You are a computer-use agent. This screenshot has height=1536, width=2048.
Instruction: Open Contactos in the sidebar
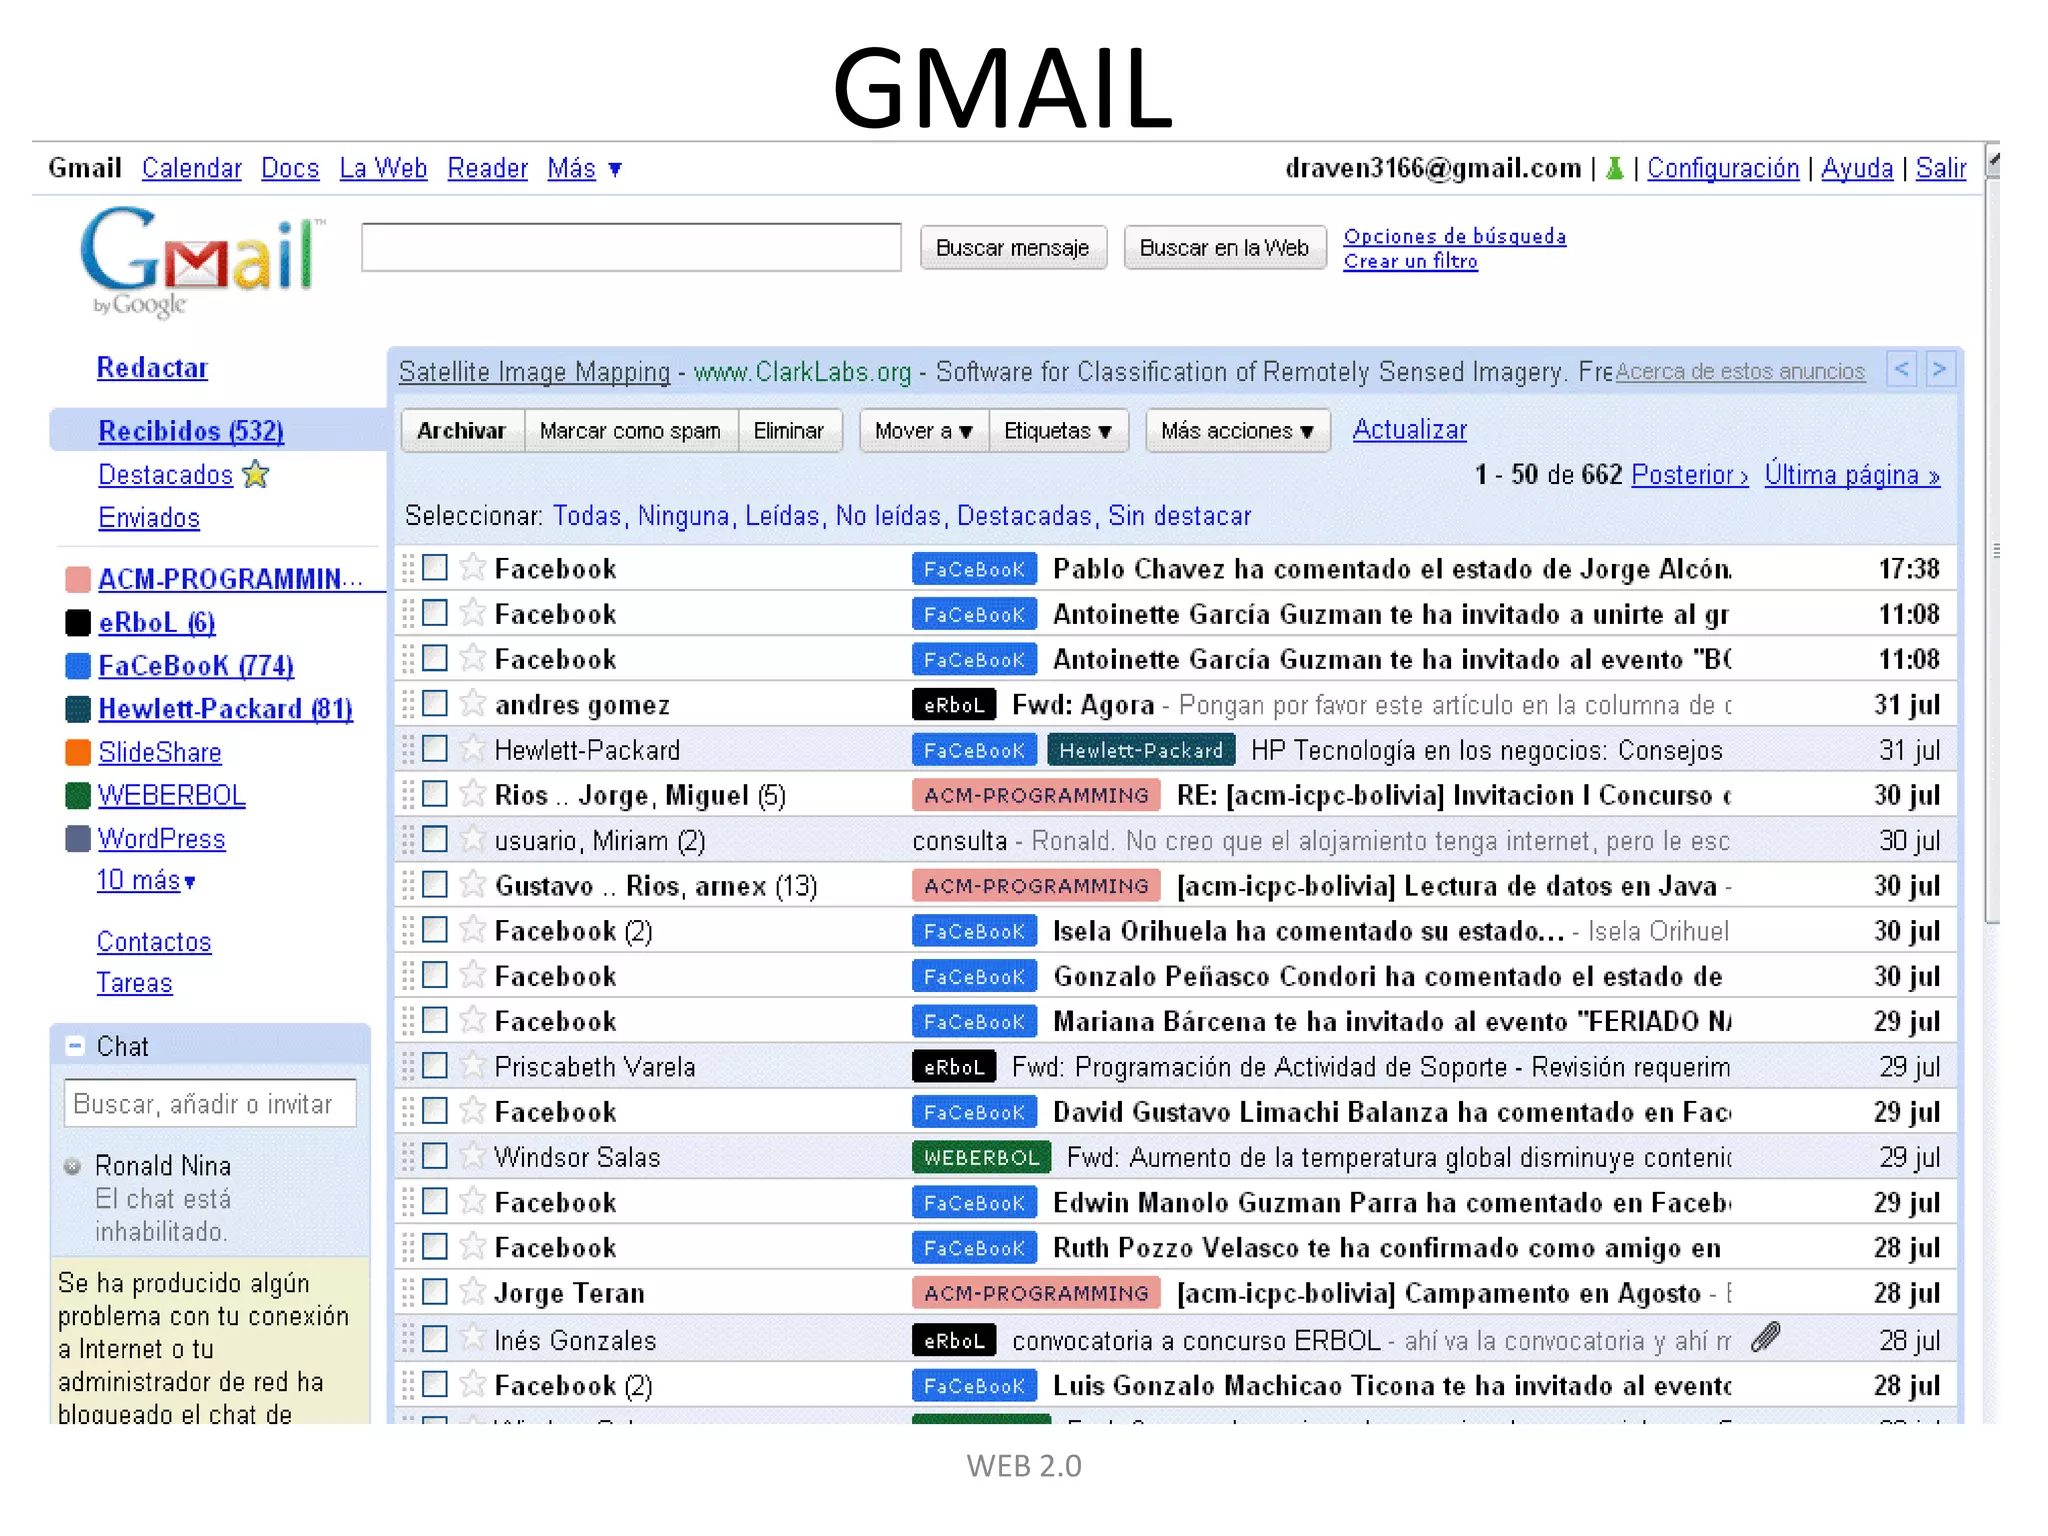[154, 942]
